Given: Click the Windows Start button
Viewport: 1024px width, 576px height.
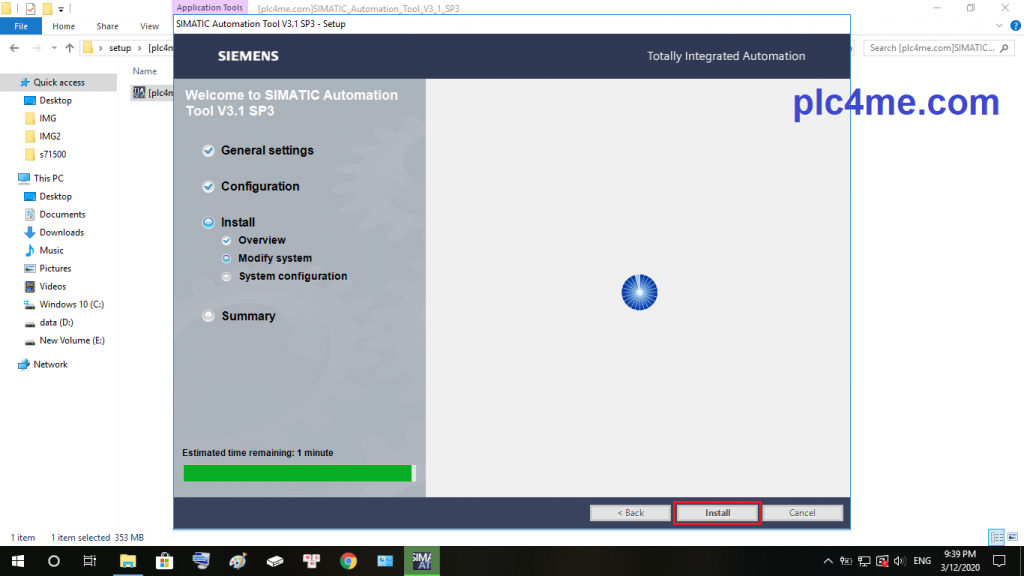Looking at the screenshot, I should pos(18,561).
